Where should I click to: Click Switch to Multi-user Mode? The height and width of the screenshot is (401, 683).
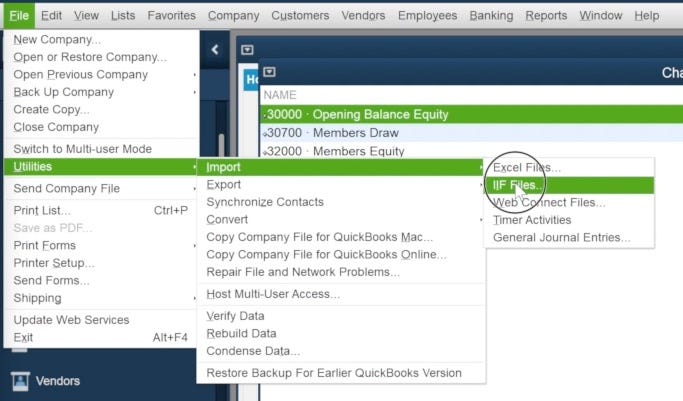point(101,149)
